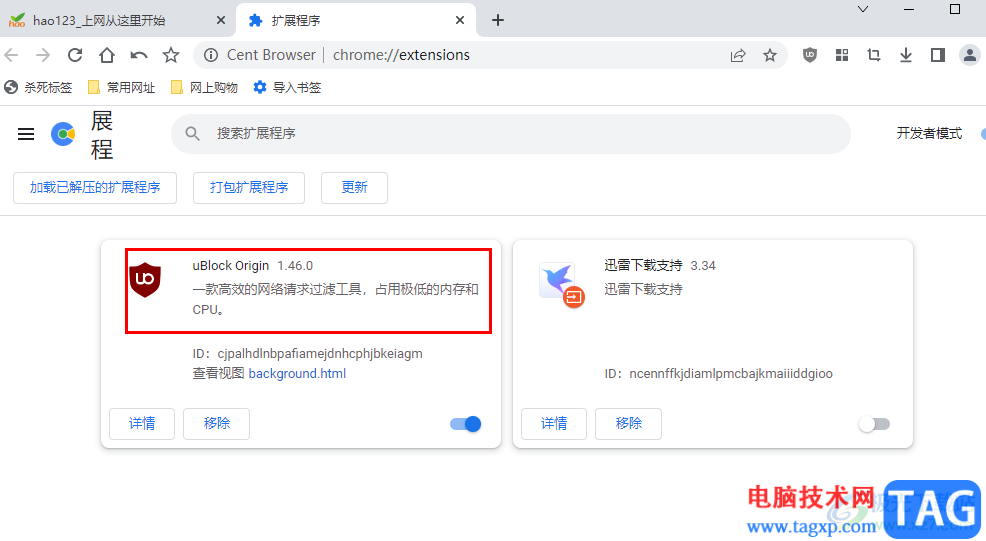Close the hao123 tab
The width and height of the screenshot is (986, 541).
221,20
